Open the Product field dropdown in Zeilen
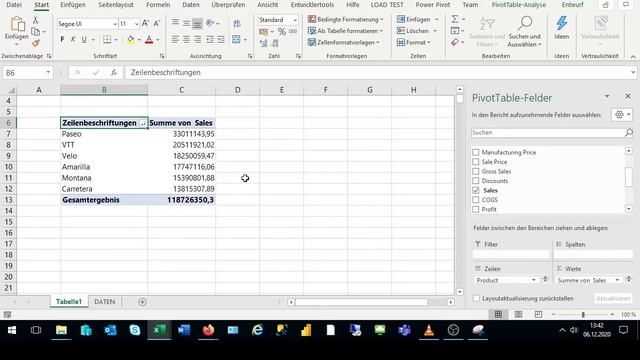Screen dimensions: 640x360 (533, 280)
